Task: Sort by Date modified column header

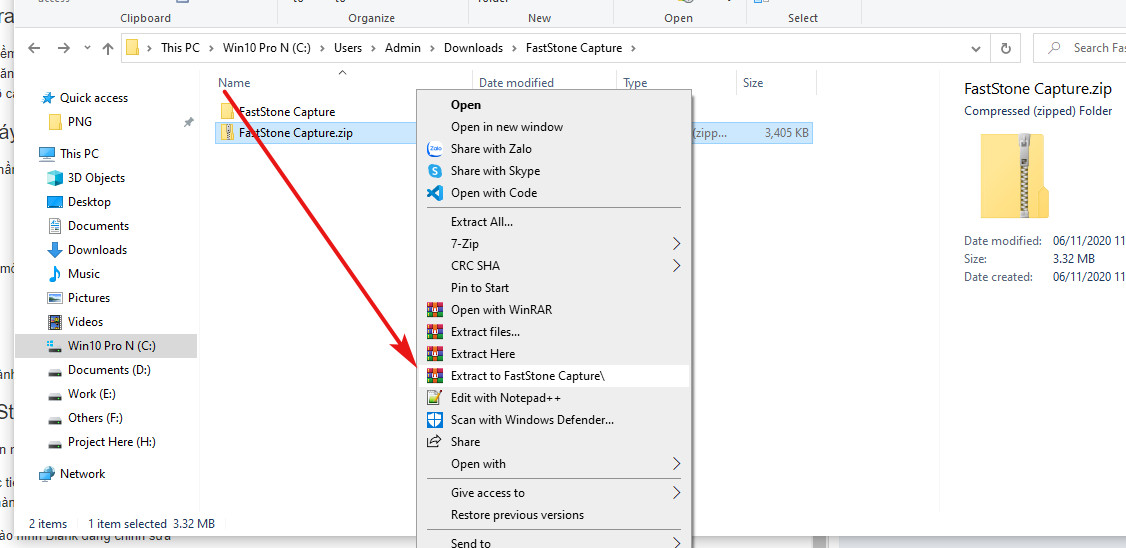Action: [516, 83]
